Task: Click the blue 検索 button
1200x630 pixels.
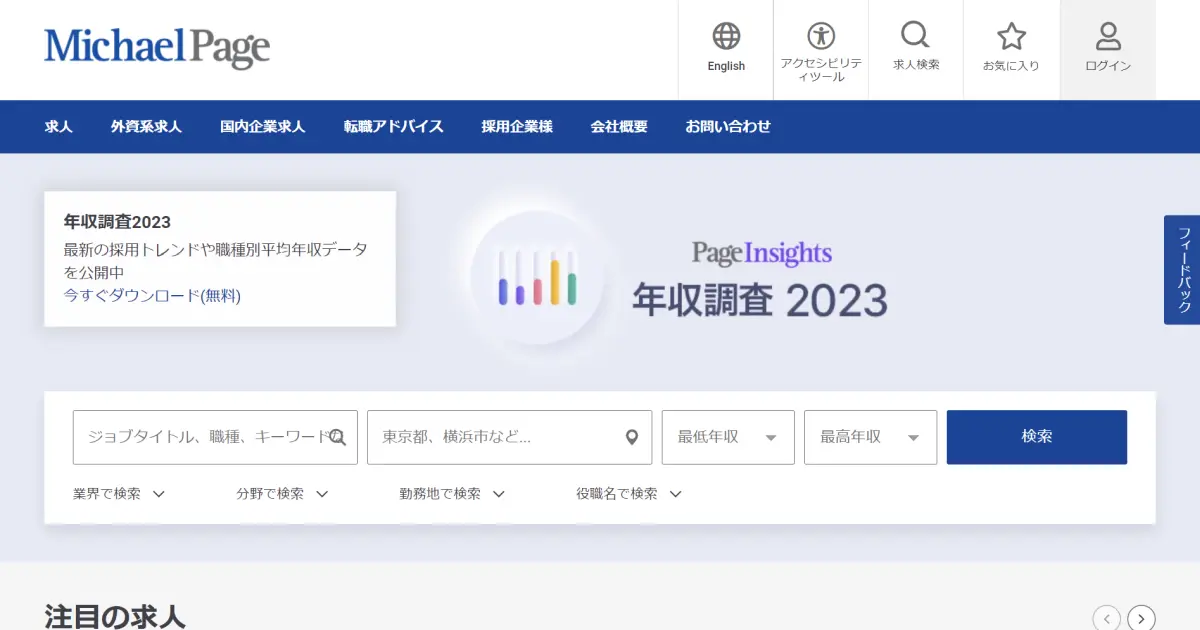Action: point(1037,437)
